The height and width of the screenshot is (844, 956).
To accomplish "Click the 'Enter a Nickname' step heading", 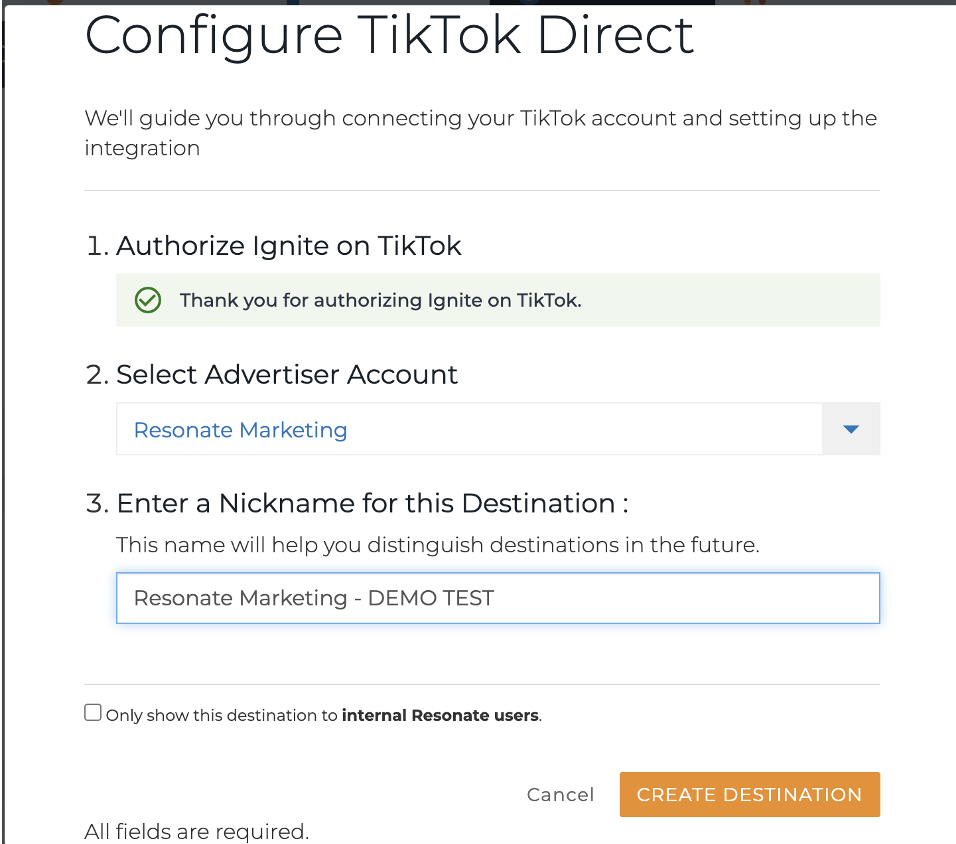I will (x=357, y=504).
